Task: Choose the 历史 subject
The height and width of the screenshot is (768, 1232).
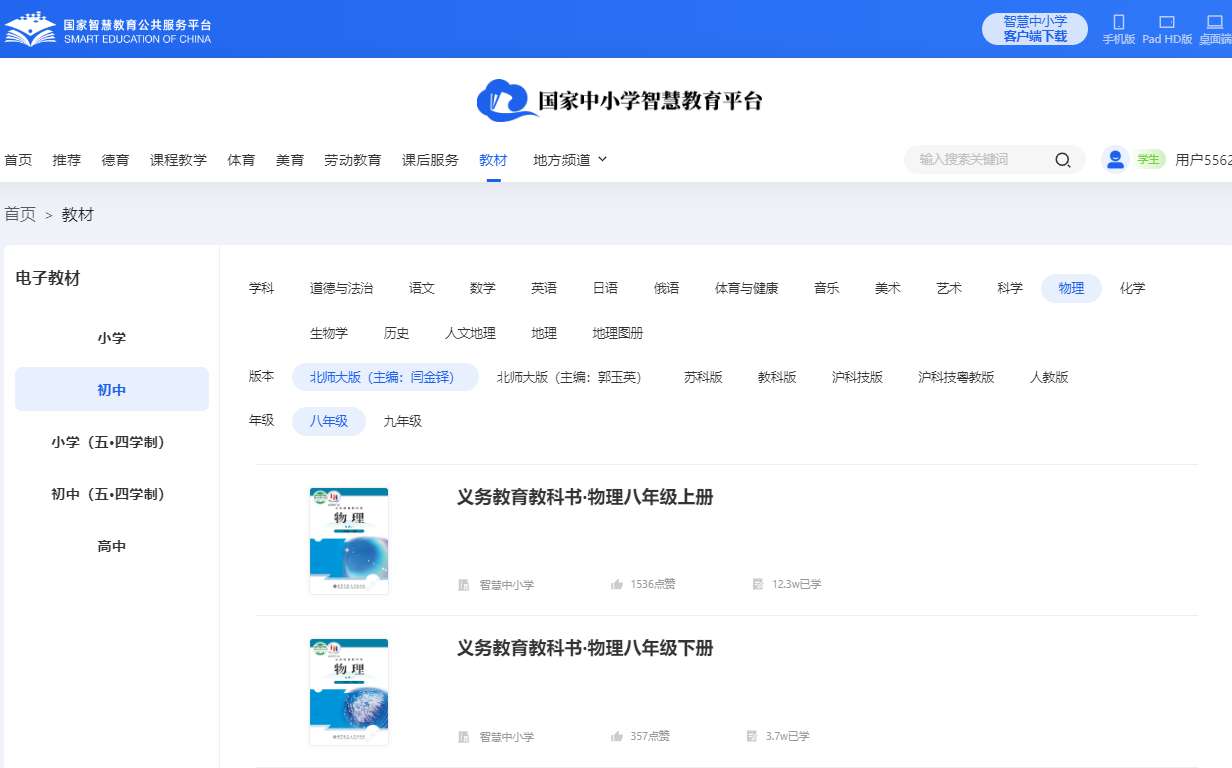Action: point(397,333)
